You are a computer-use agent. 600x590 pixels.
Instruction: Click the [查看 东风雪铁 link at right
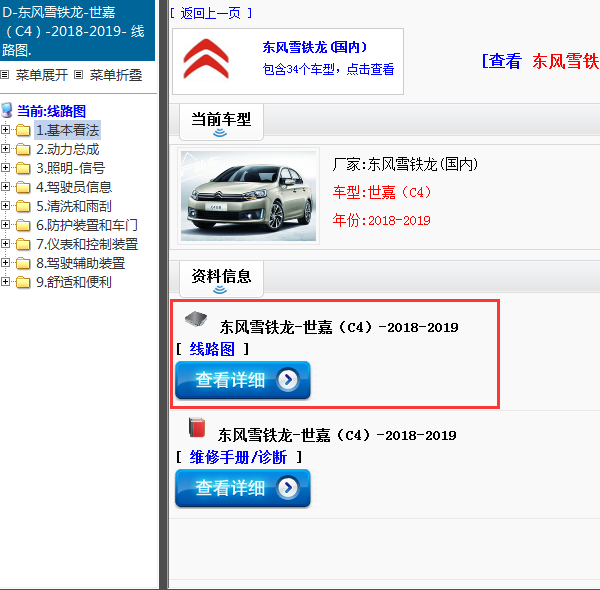540,61
